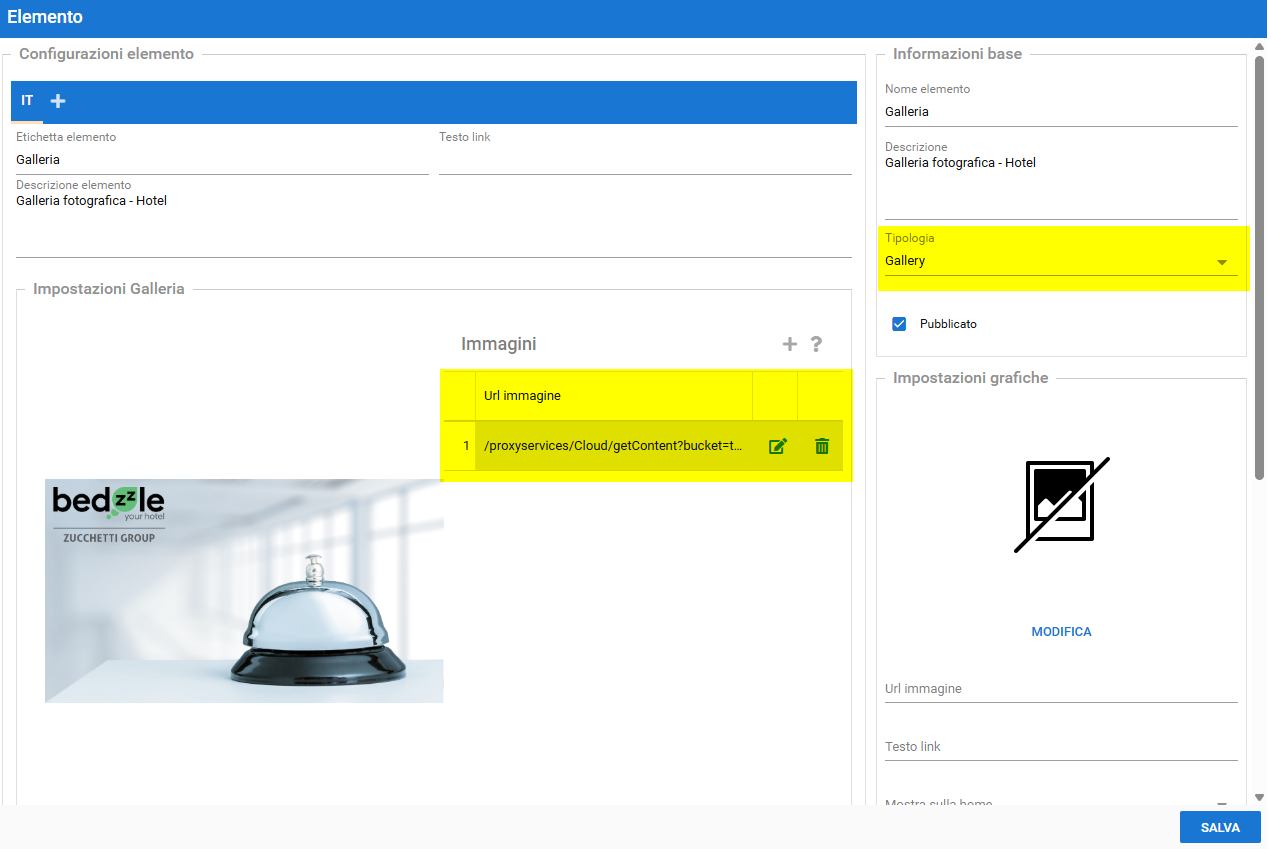The width and height of the screenshot is (1271, 849).
Task: Click the Url immagine field in graphics settings
Action: click(x=1060, y=689)
